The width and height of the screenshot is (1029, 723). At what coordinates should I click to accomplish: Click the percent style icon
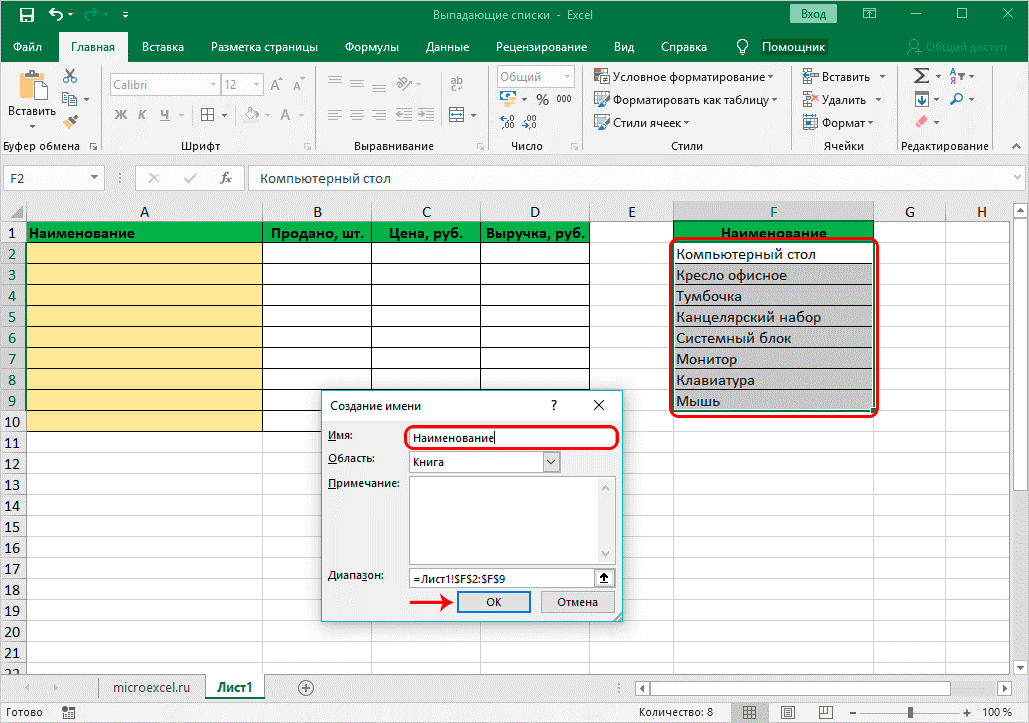click(541, 99)
